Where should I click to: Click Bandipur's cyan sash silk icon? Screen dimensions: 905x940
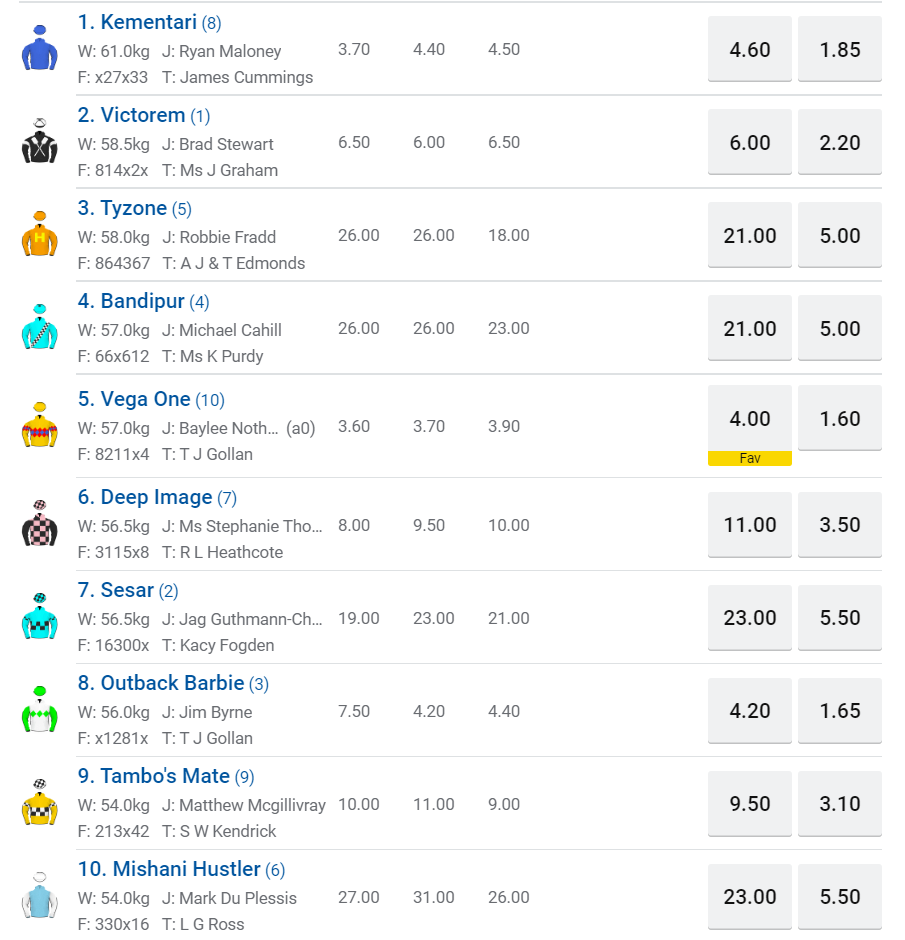point(40,328)
